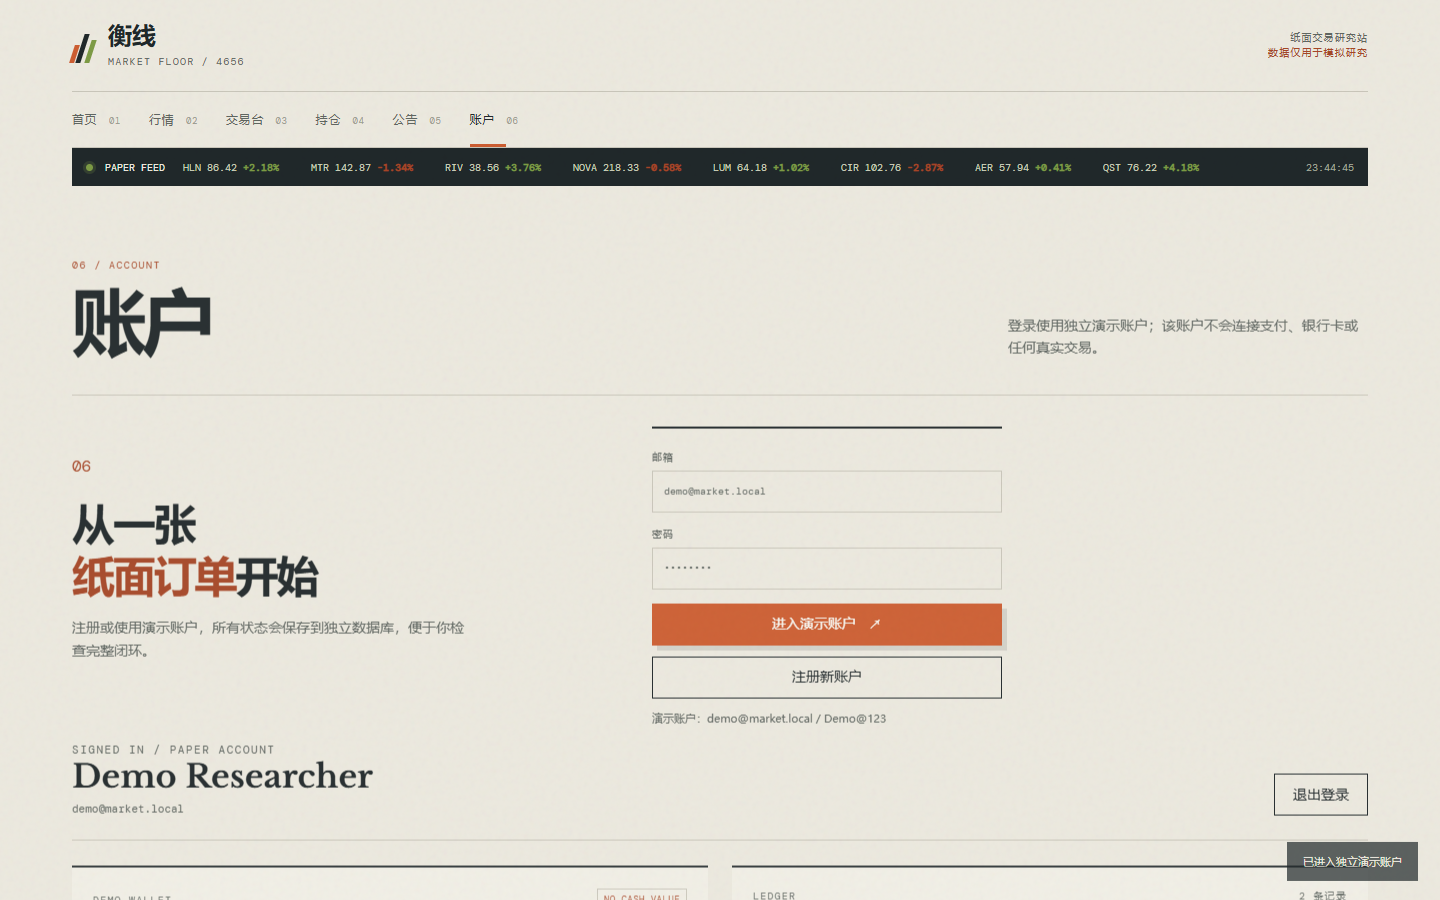Click the PAPER FEED label

coord(135,168)
